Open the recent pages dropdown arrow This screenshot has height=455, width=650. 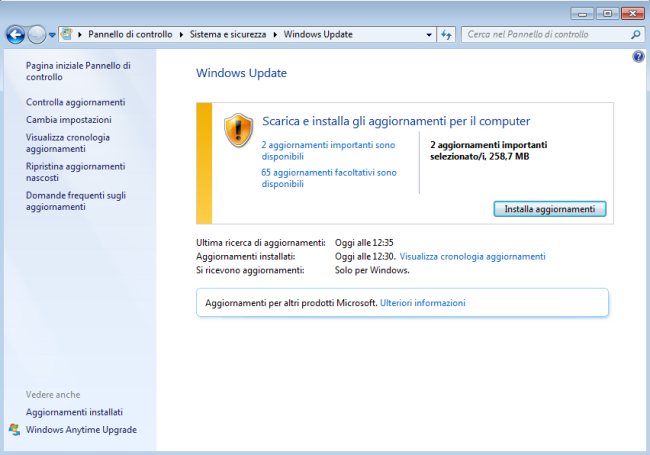(x=52, y=35)
